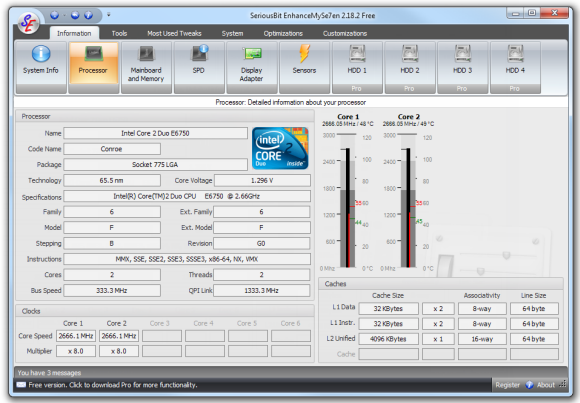
Task: Open the HDD 1 drive icon
Action: click(x=357, y=67)
